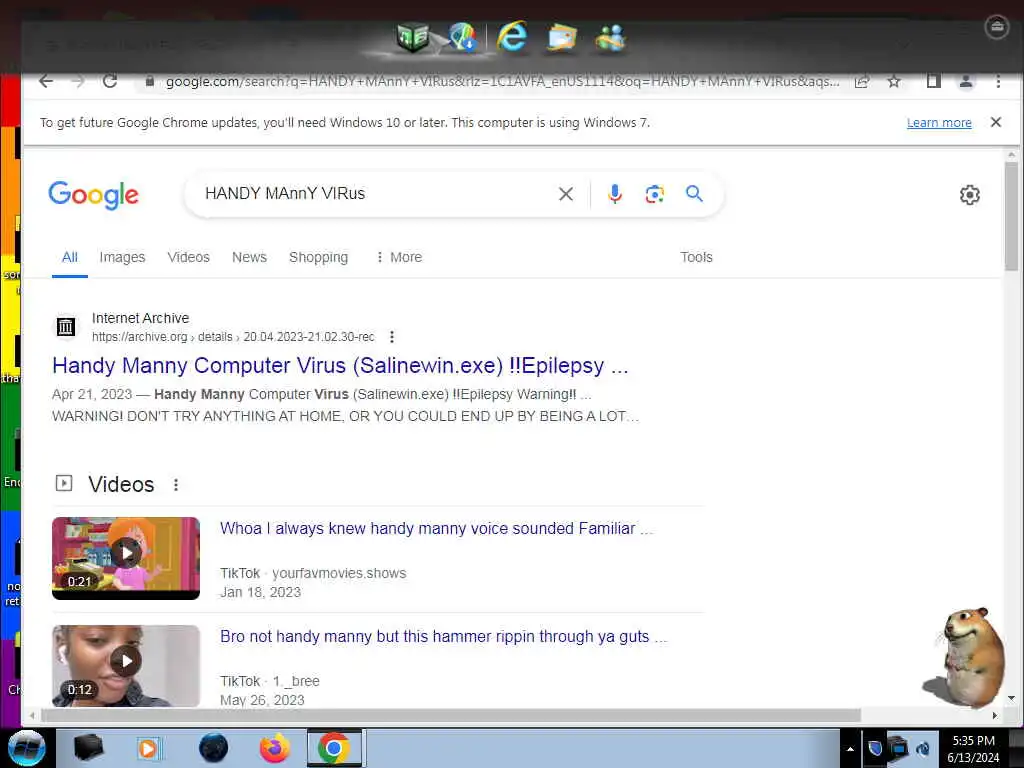
Task: Switch to the Images tab
Action: 122,257
